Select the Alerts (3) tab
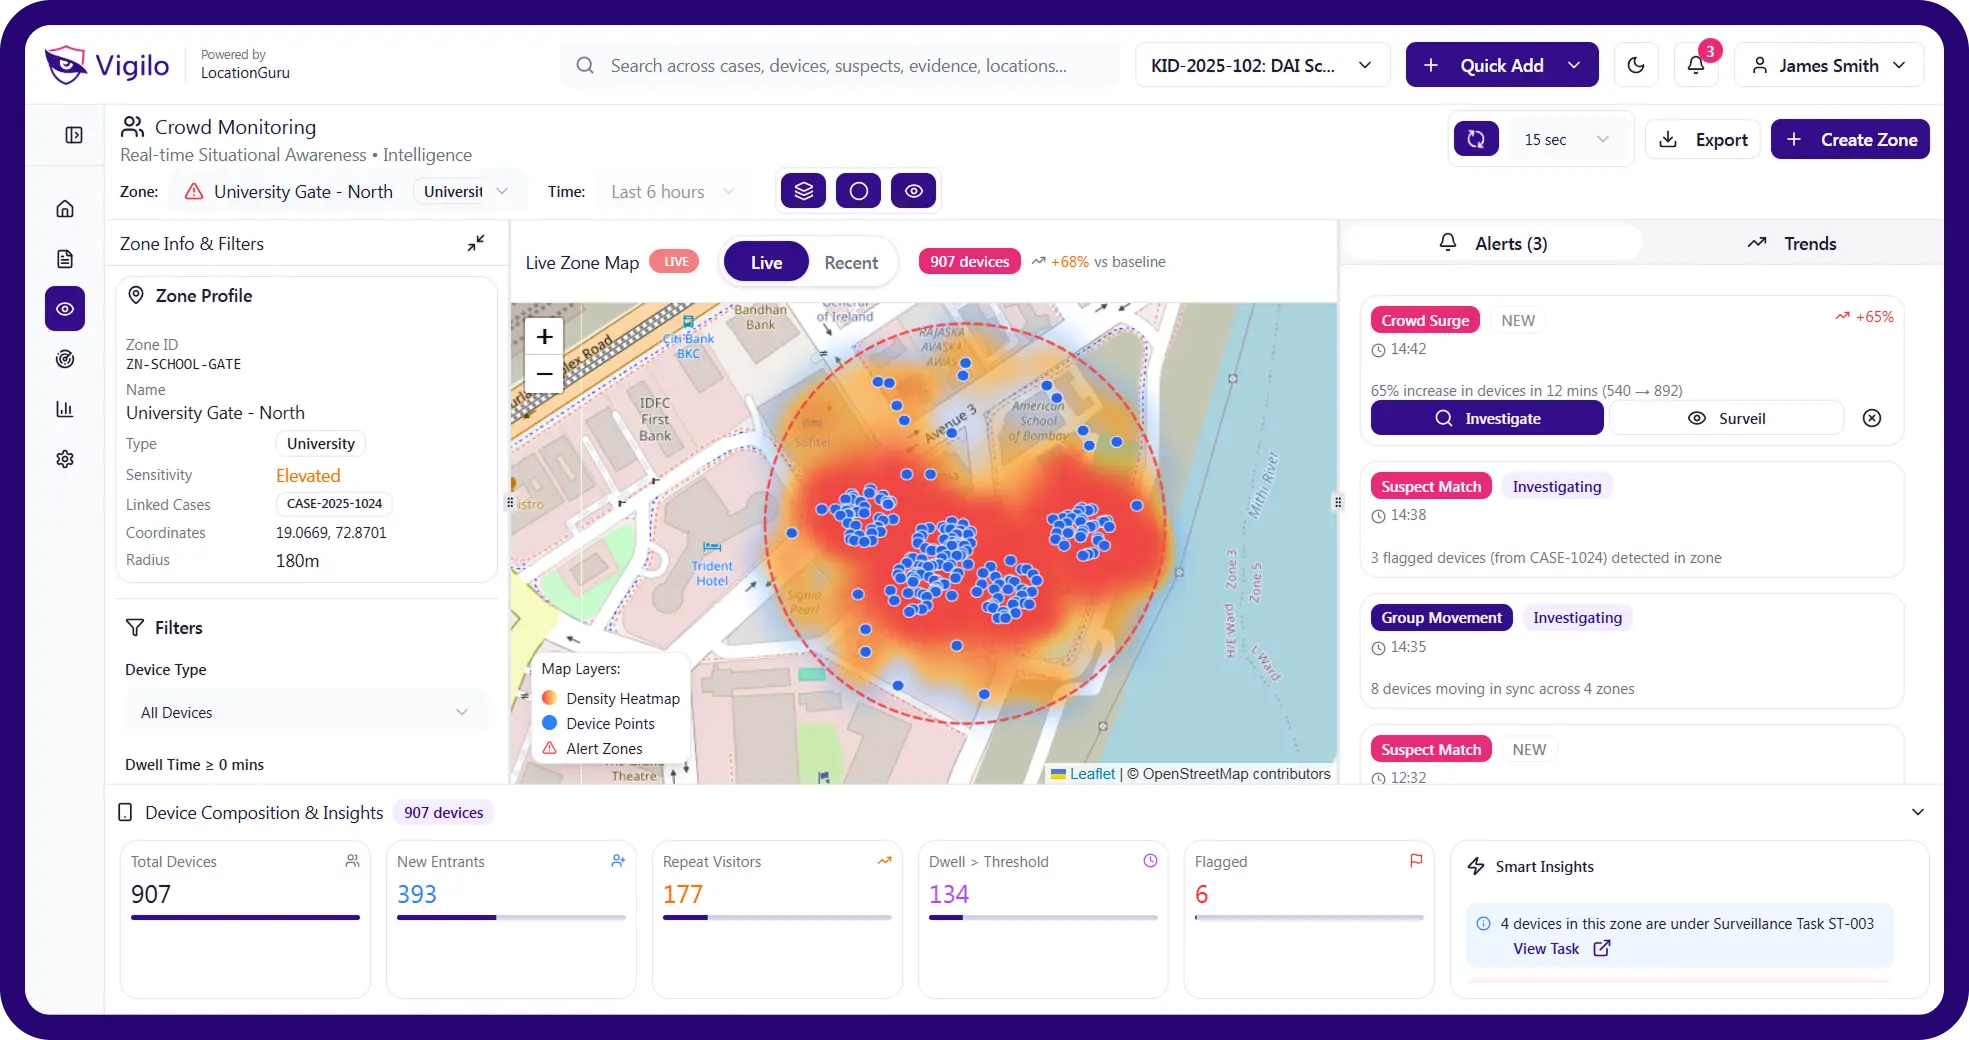This screenshot has height=1040, width=1969. click(x=1493, y=243)
